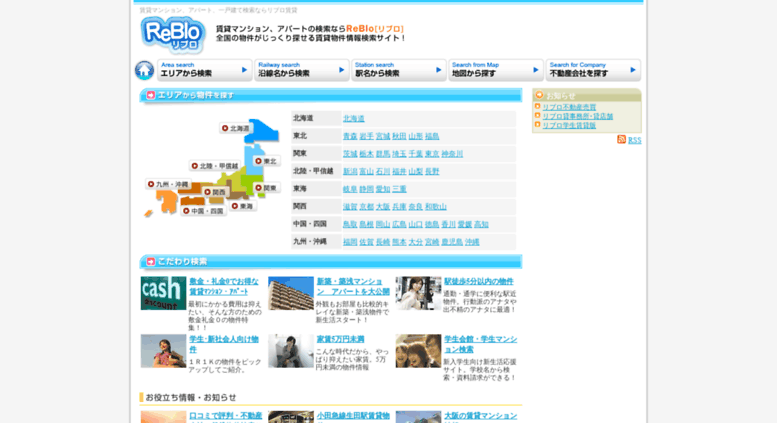The height and width of the screenshot is (423, 777).
Task: Go to home via house icon
Action: pyautogui.click(x=144, y=70)
